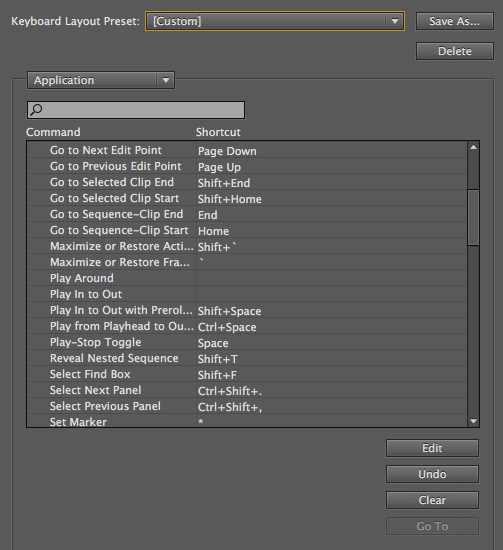Click the scrollbar thumb in the command list

click(473, 217)
